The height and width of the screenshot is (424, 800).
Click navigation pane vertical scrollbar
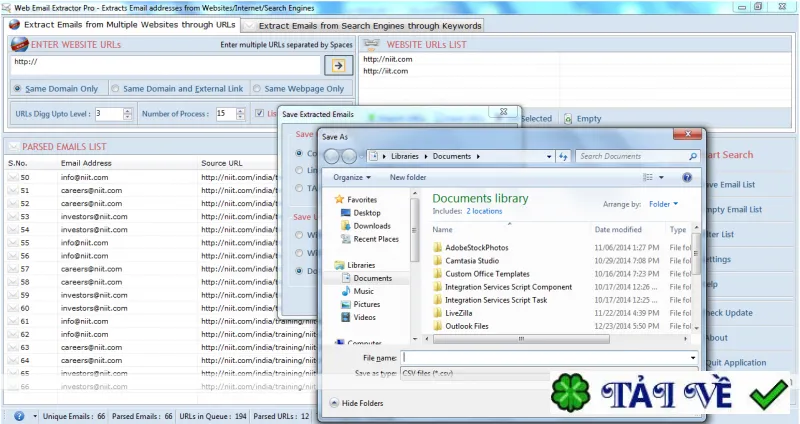click(x=414, y=230)
